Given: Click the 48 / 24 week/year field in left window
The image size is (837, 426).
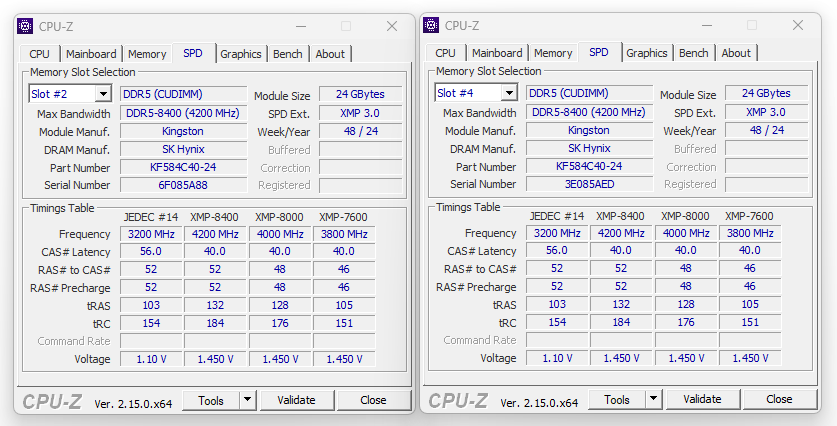Looking at the screenshot, I should (360, 131).
